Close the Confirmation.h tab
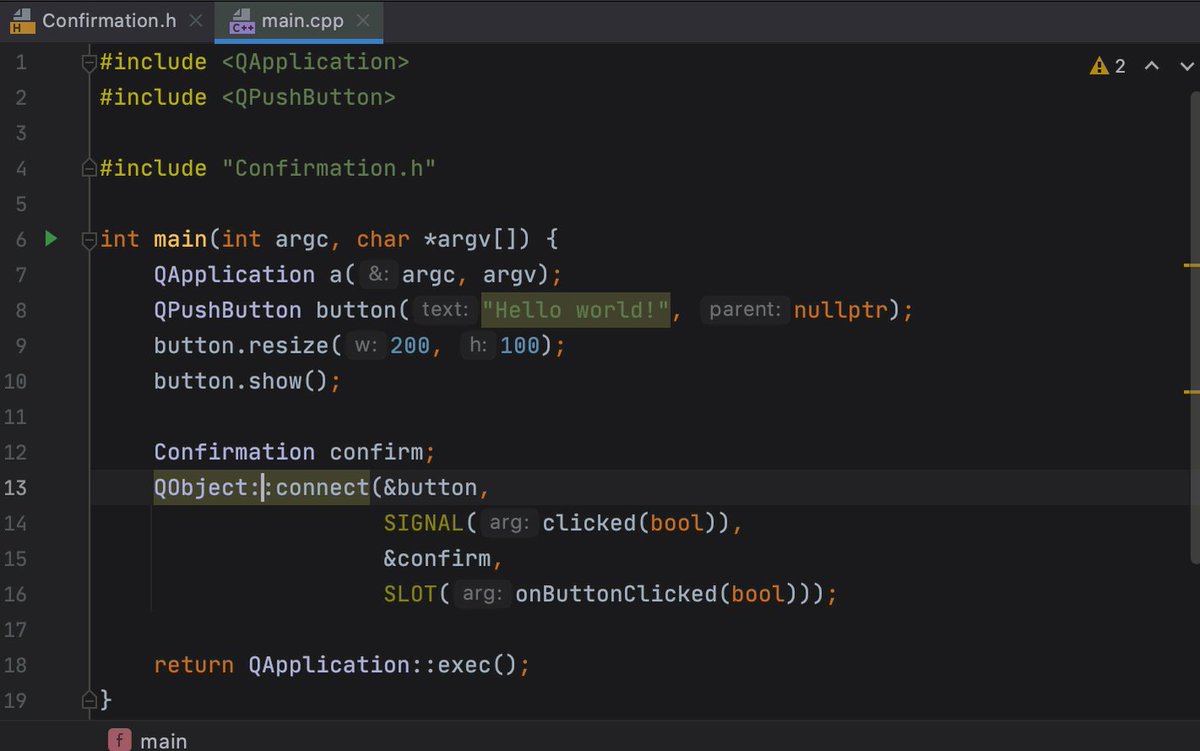1200x751 pixels. 195,21
